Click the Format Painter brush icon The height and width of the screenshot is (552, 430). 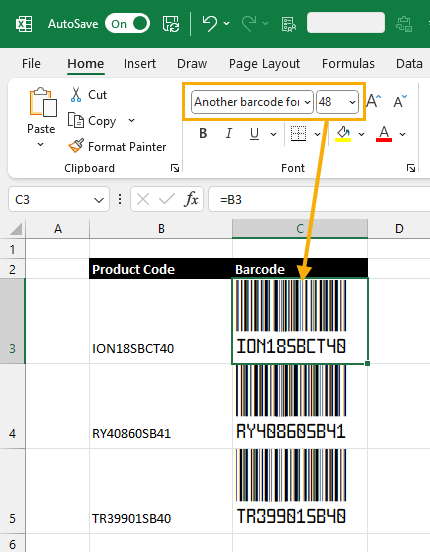pos(76,146)
